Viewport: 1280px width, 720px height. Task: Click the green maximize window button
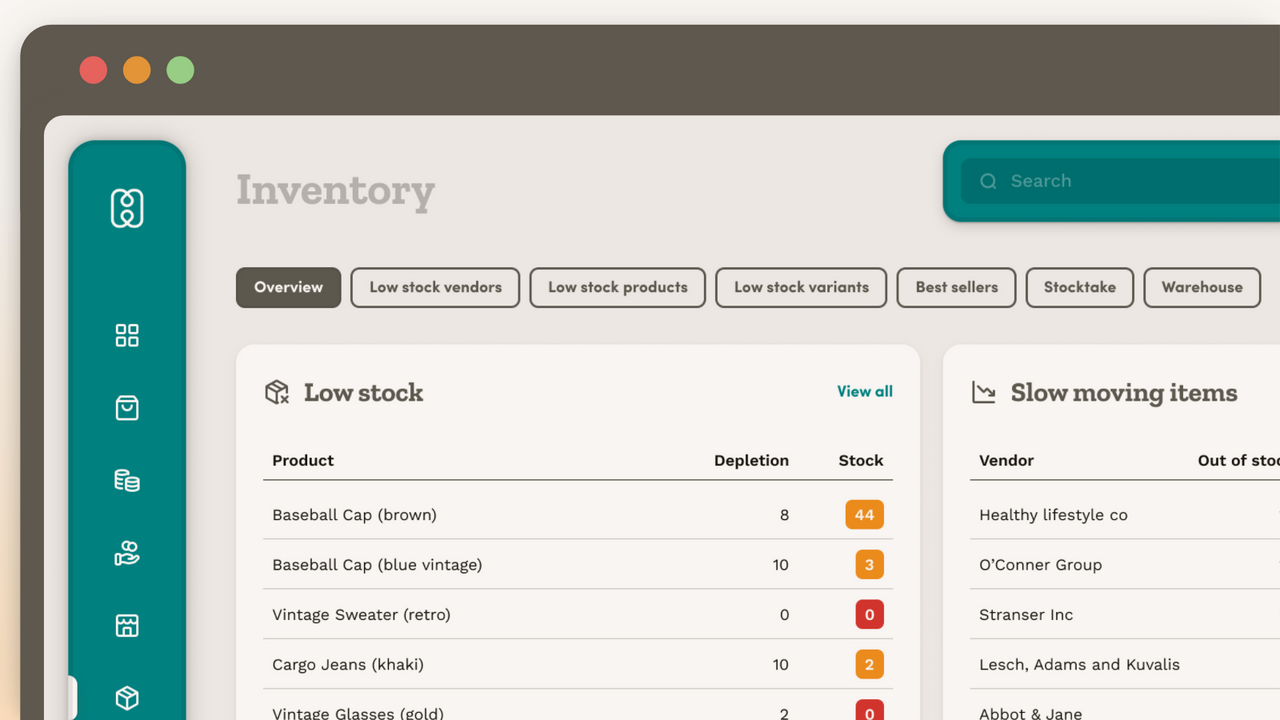tap(180, 70)
